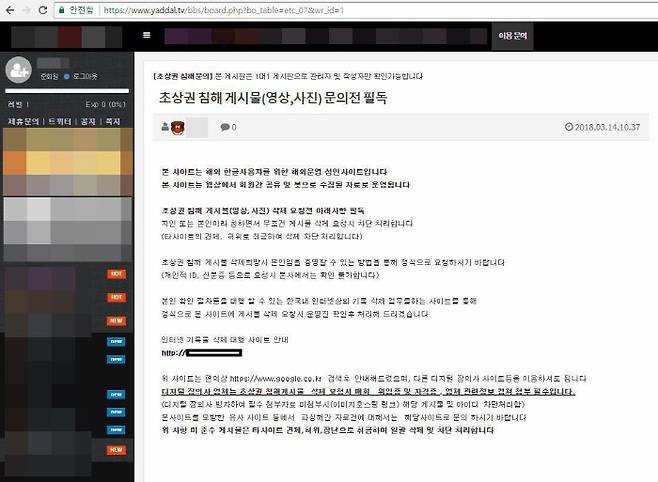Viewport: 658px width, 482px height.
Task: Click the post title 초상권 침해 게시물 문의전 필독
Action: [273, 98]
